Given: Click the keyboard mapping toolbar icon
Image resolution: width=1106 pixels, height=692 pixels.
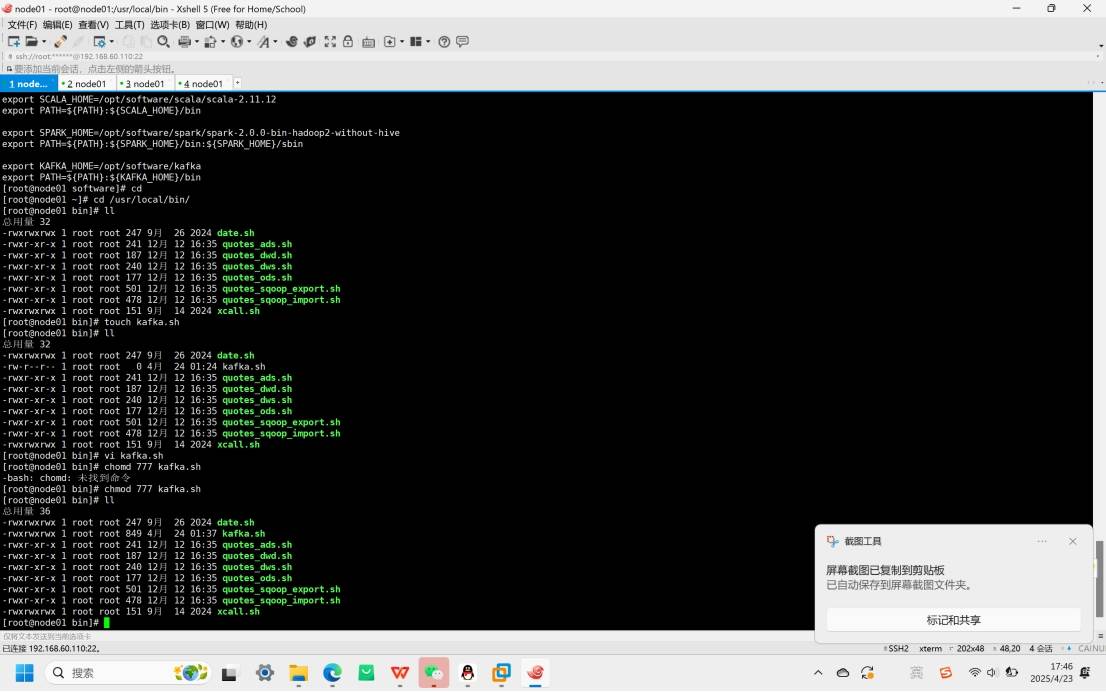Looking at the screenshot, I should tap(368, 42).
